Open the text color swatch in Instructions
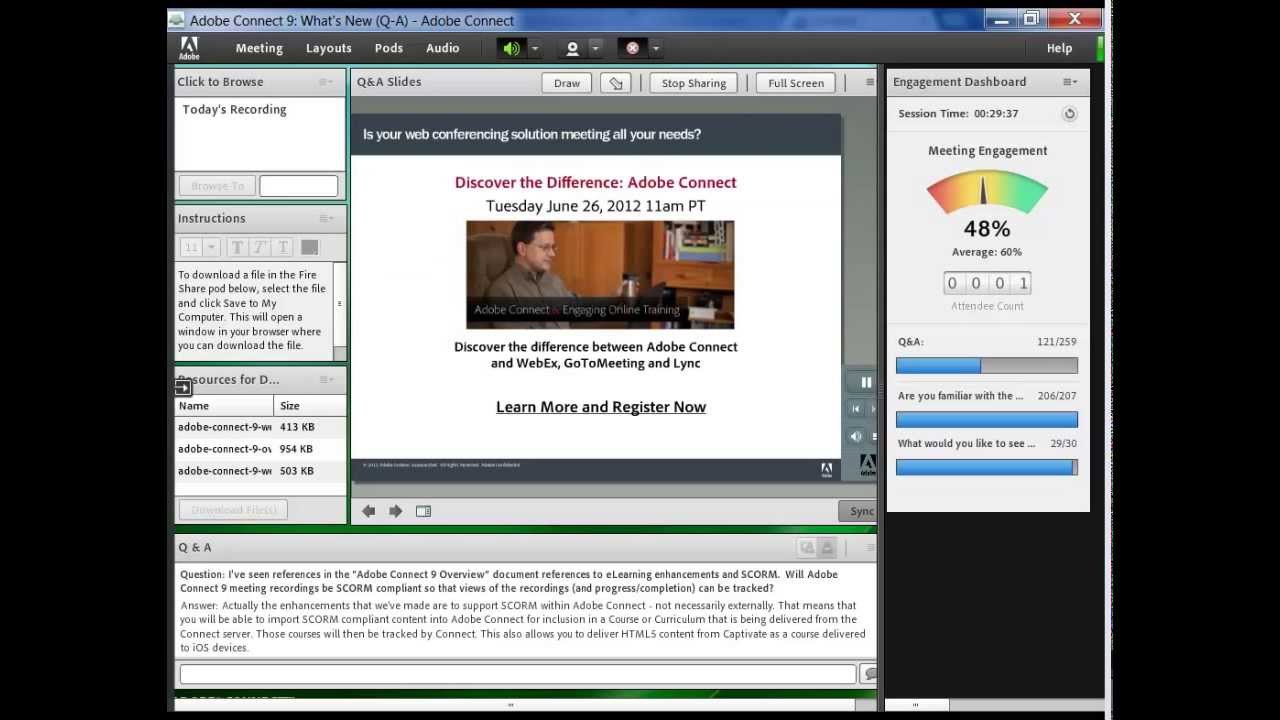Viewport: 1280px width, 720px height. pos(309,247)
